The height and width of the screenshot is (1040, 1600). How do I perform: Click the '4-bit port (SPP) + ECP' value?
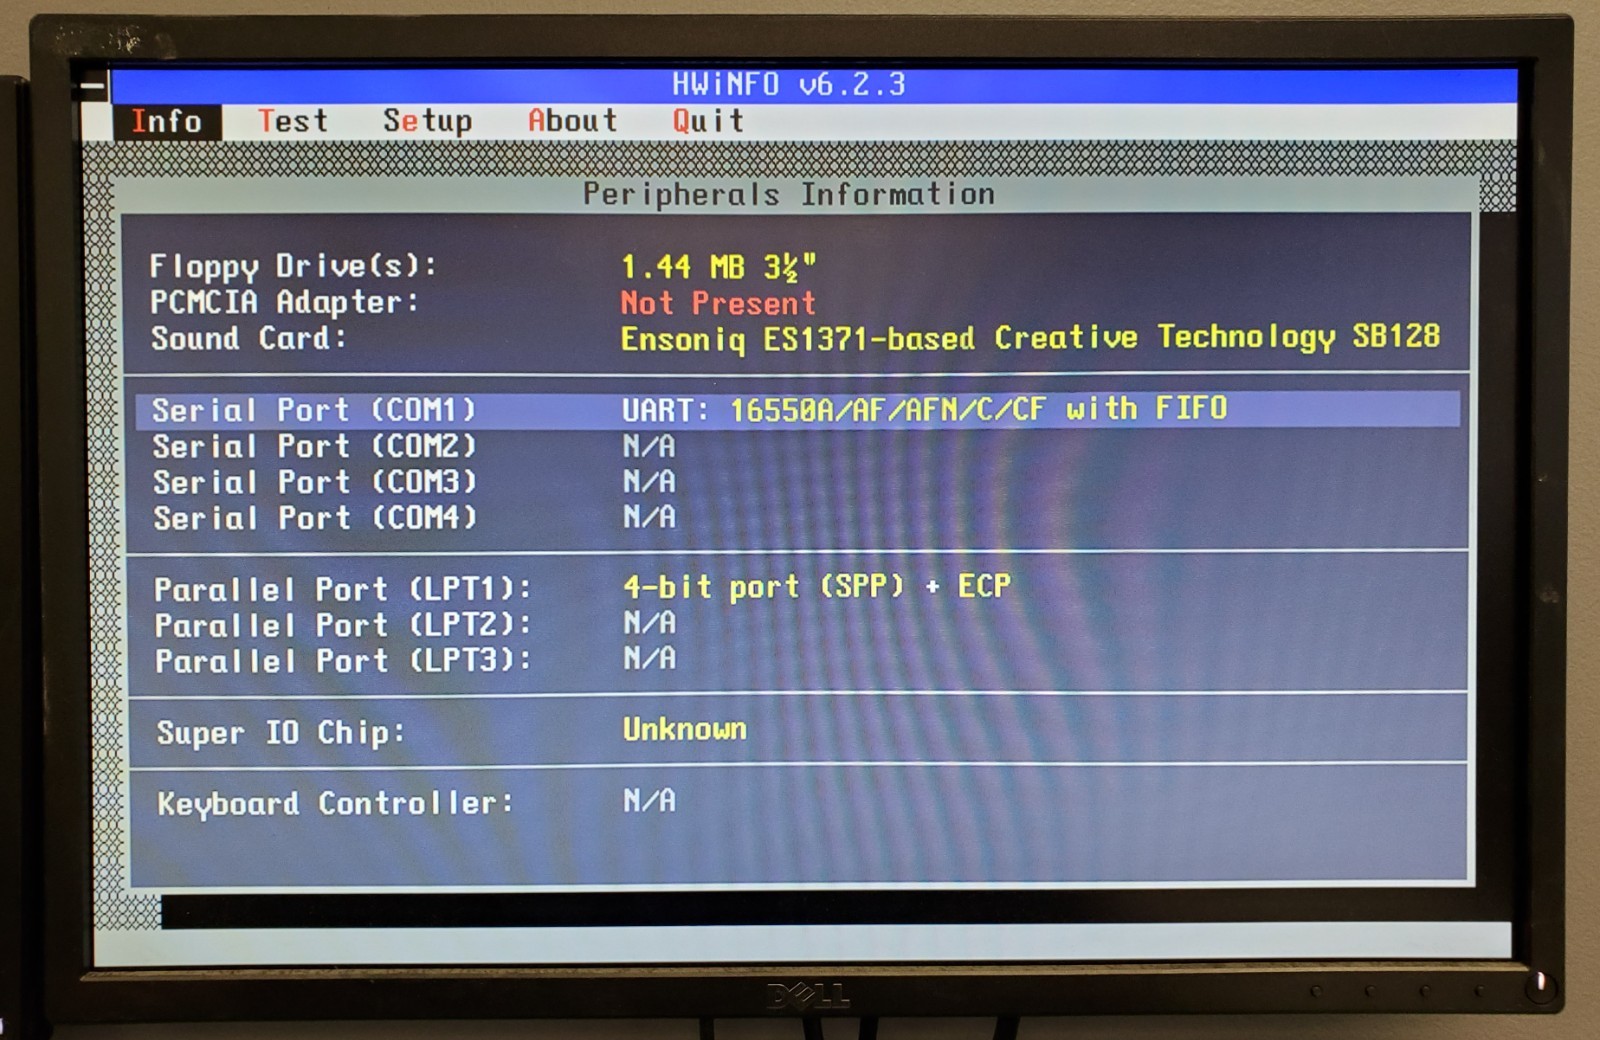coord(816,586)
